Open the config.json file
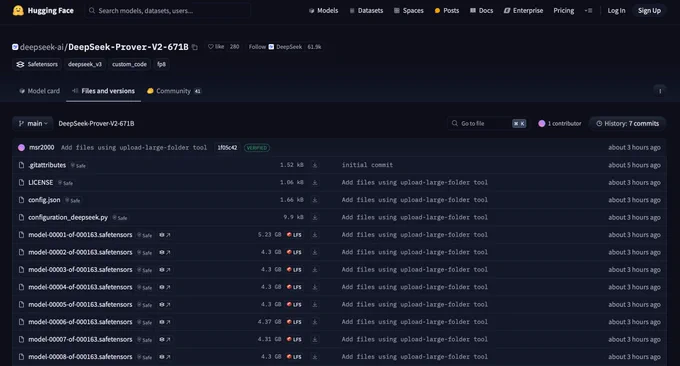 coord(44,200)
